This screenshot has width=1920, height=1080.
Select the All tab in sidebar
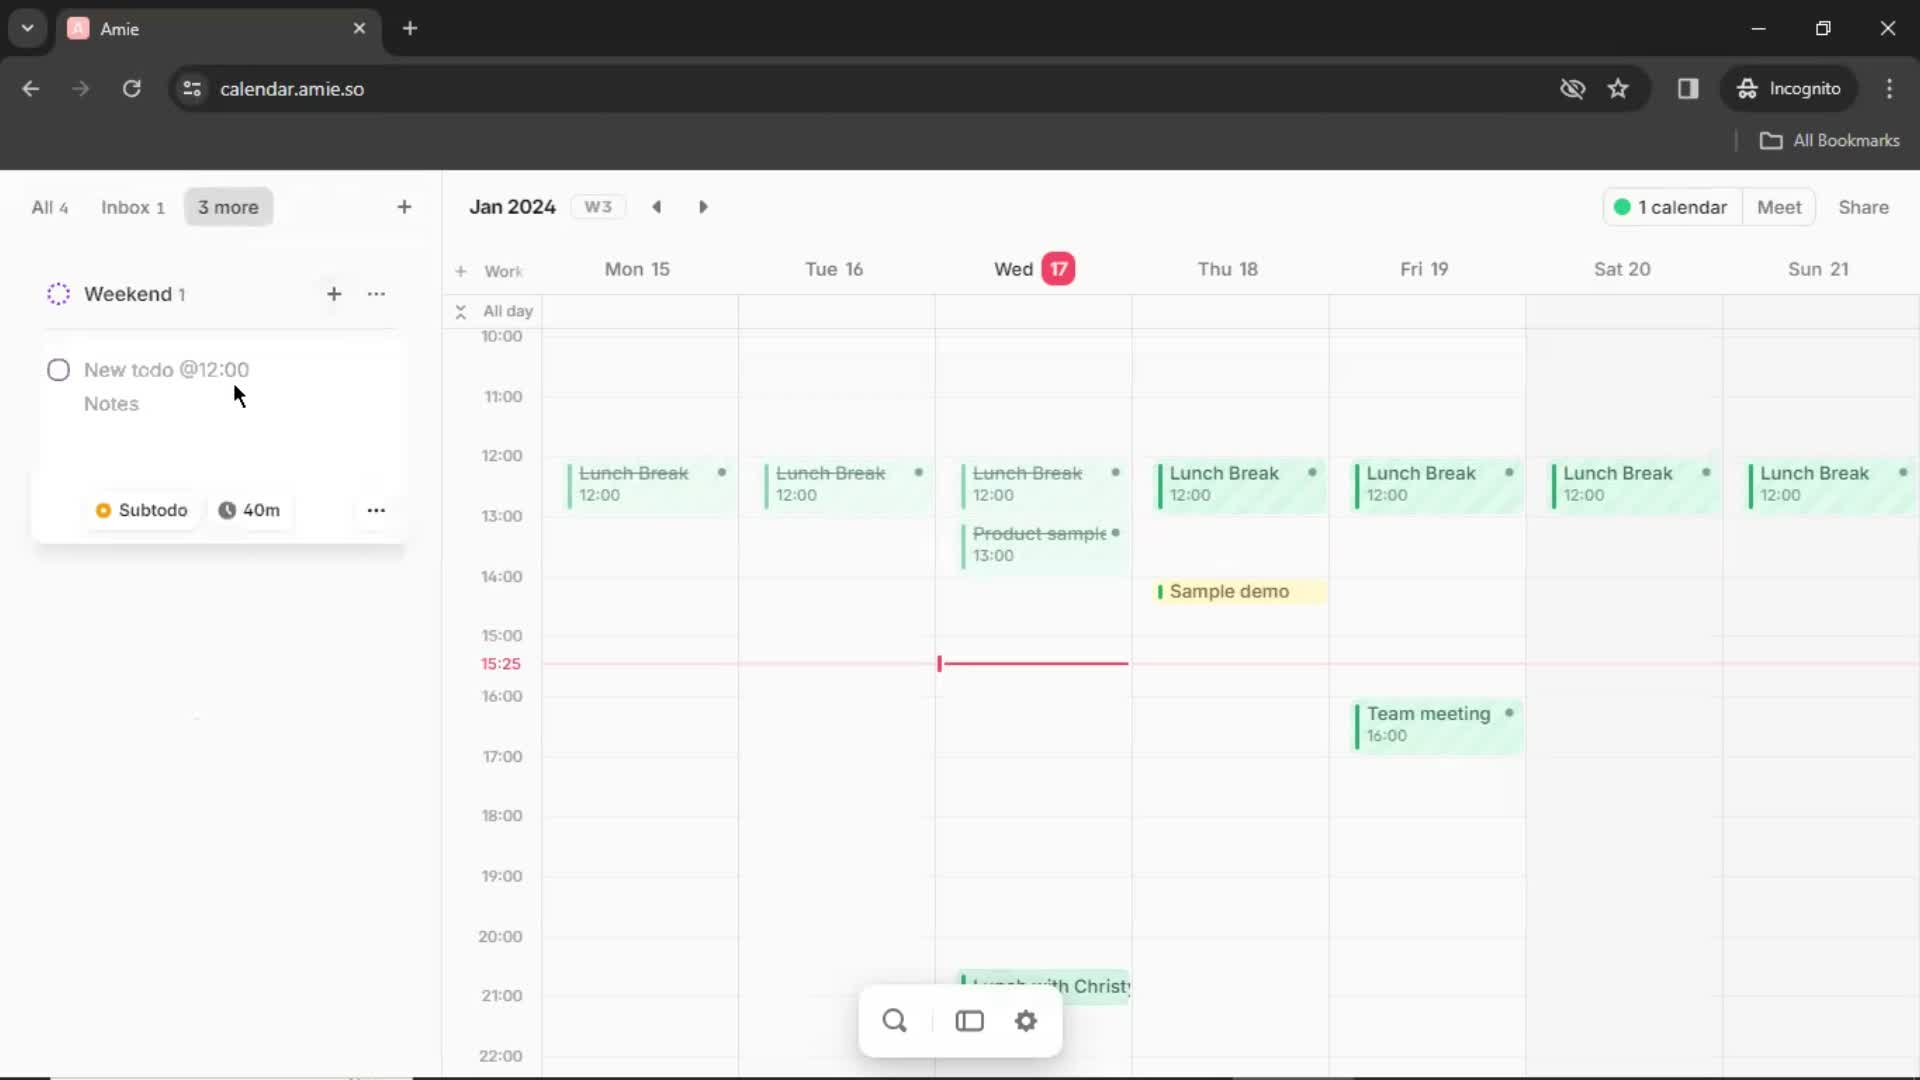click(x=49, y=207)
